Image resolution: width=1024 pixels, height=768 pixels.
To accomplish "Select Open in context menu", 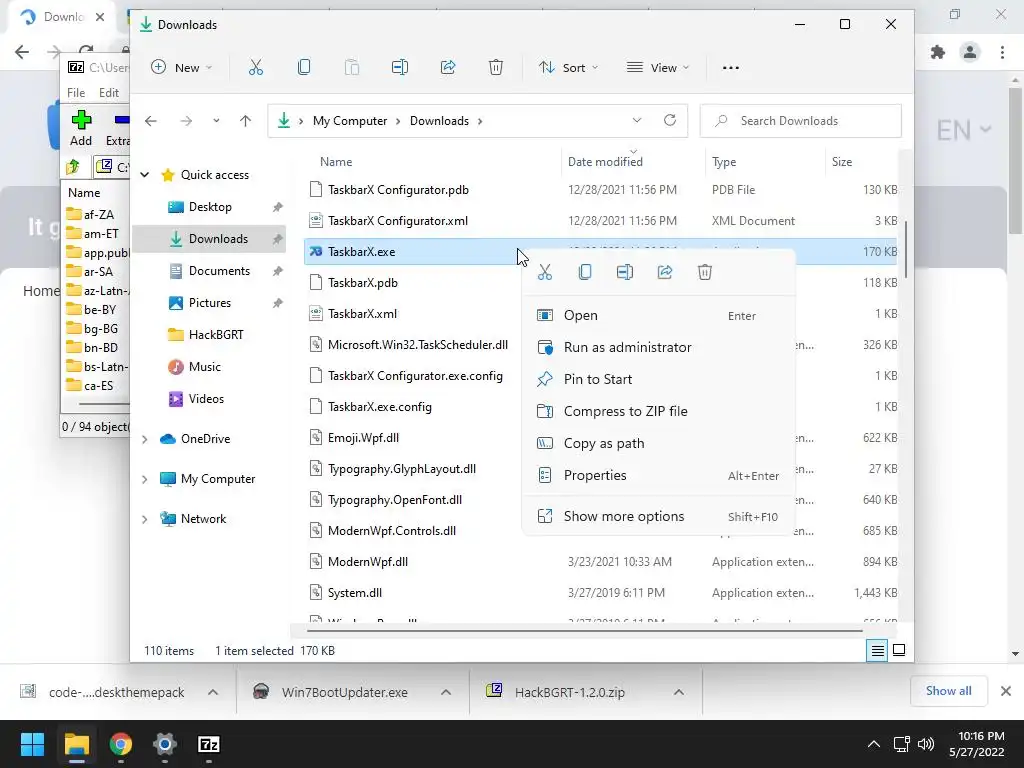I will click(658, 315).
